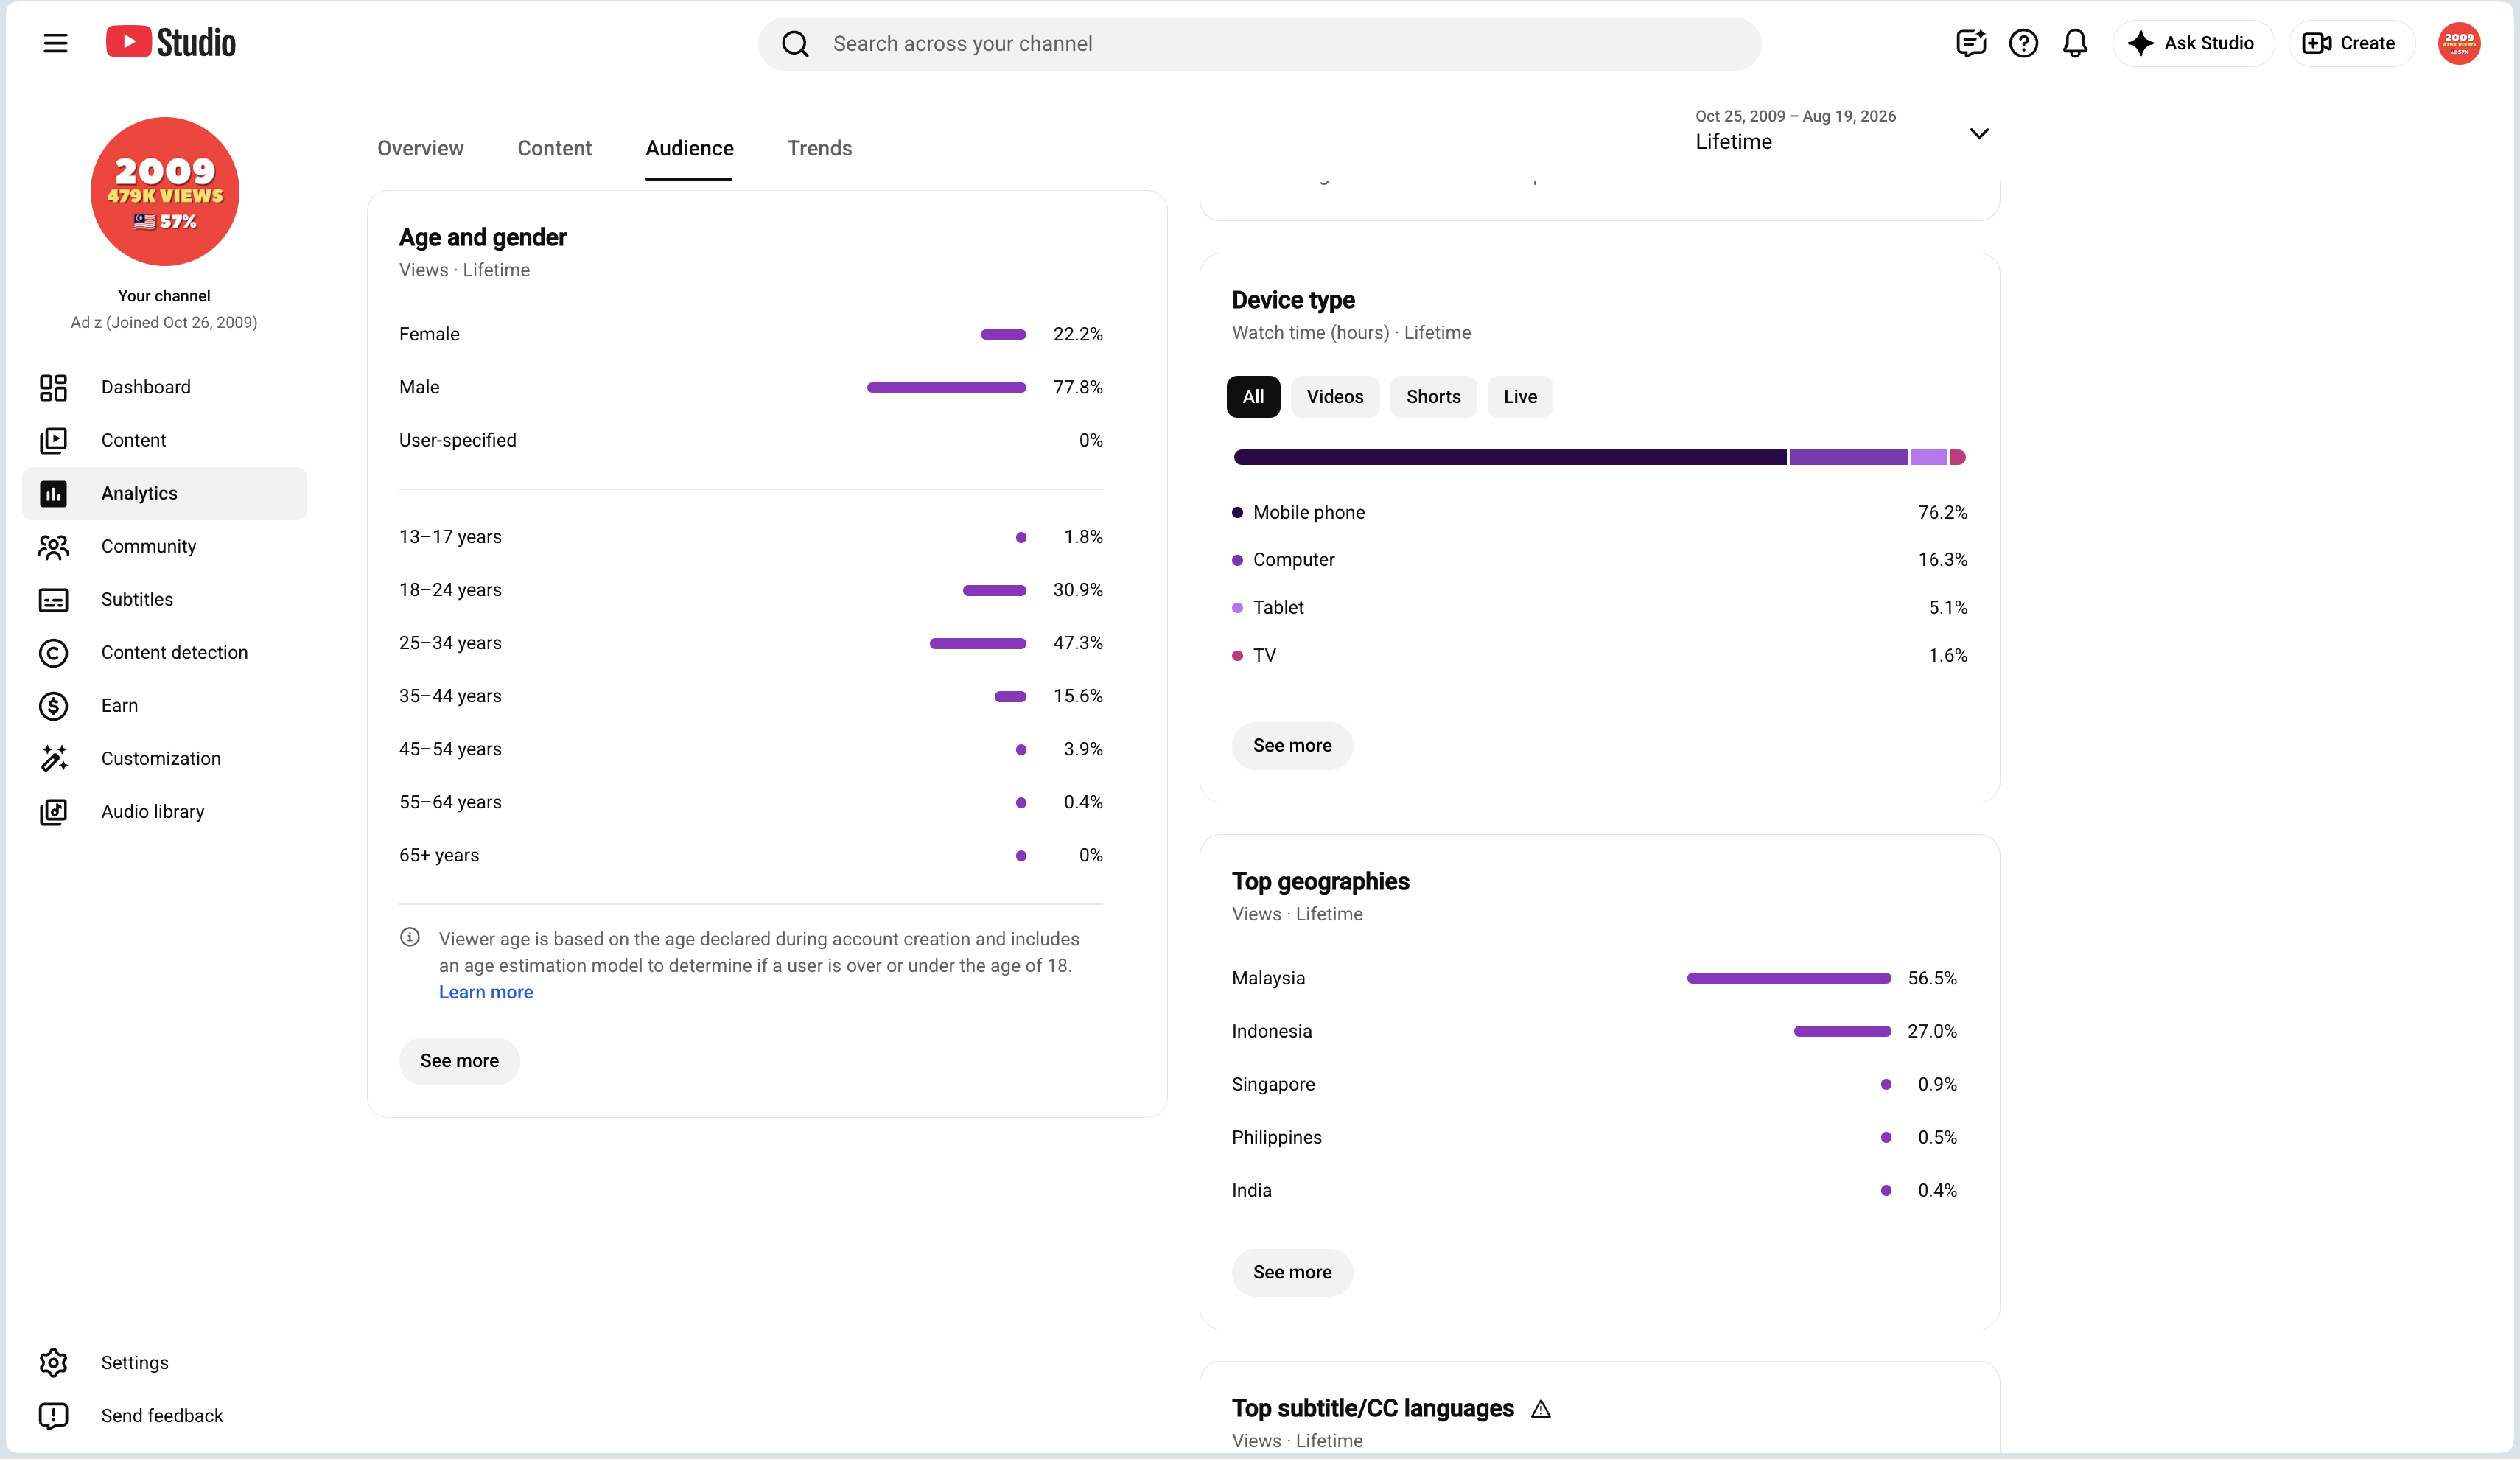Click the Settings gear icon
The image size is (2520, 1459).
click(53, 1363)
